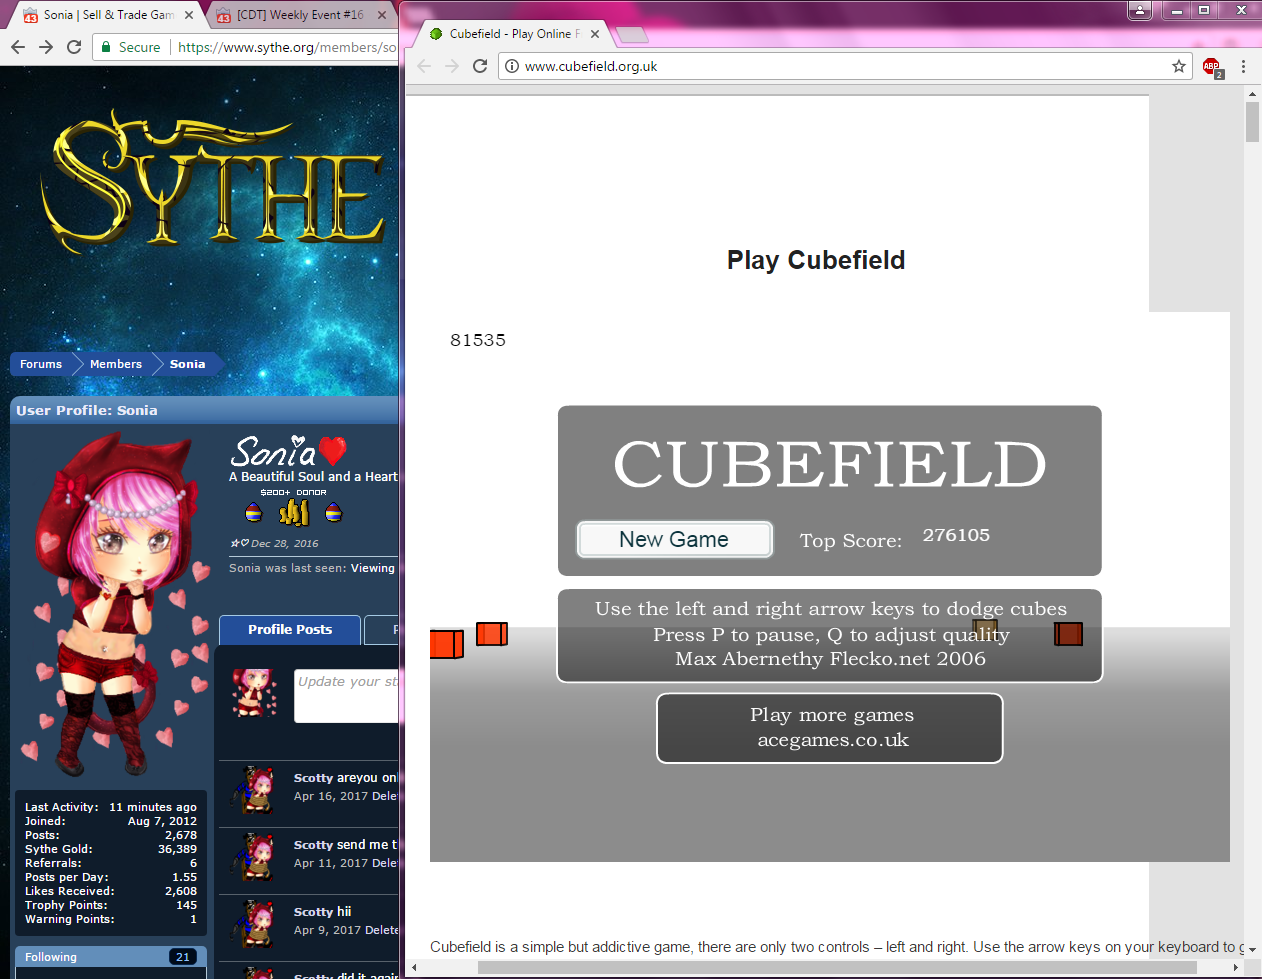Click the Top Score value 276105
The height and width of the screenshot is (979, 1262).
click(x=956, y=536)
